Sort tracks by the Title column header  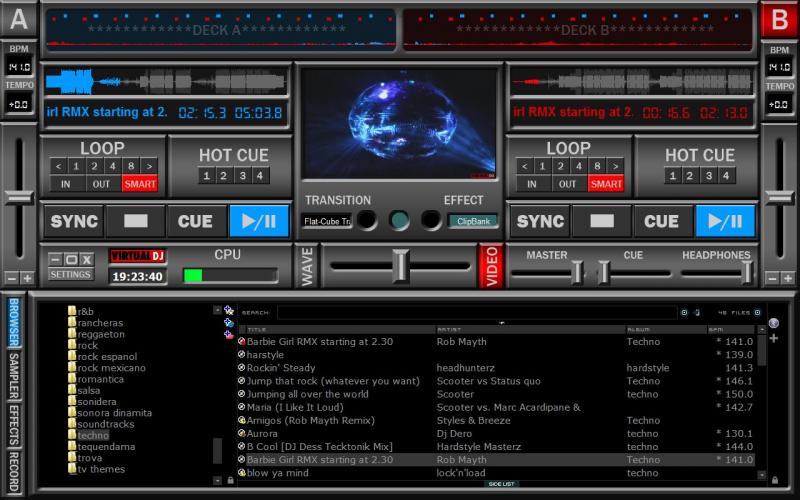(340, 330)
